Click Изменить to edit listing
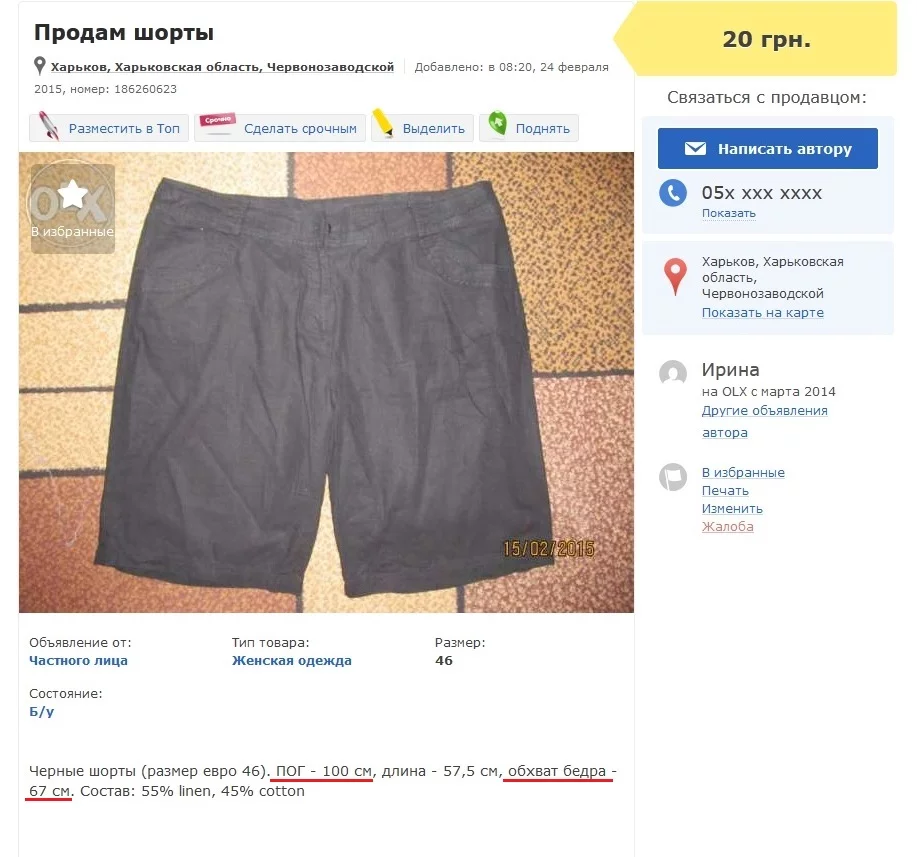Screen dimensions: 917x857 tap(732, 508)
